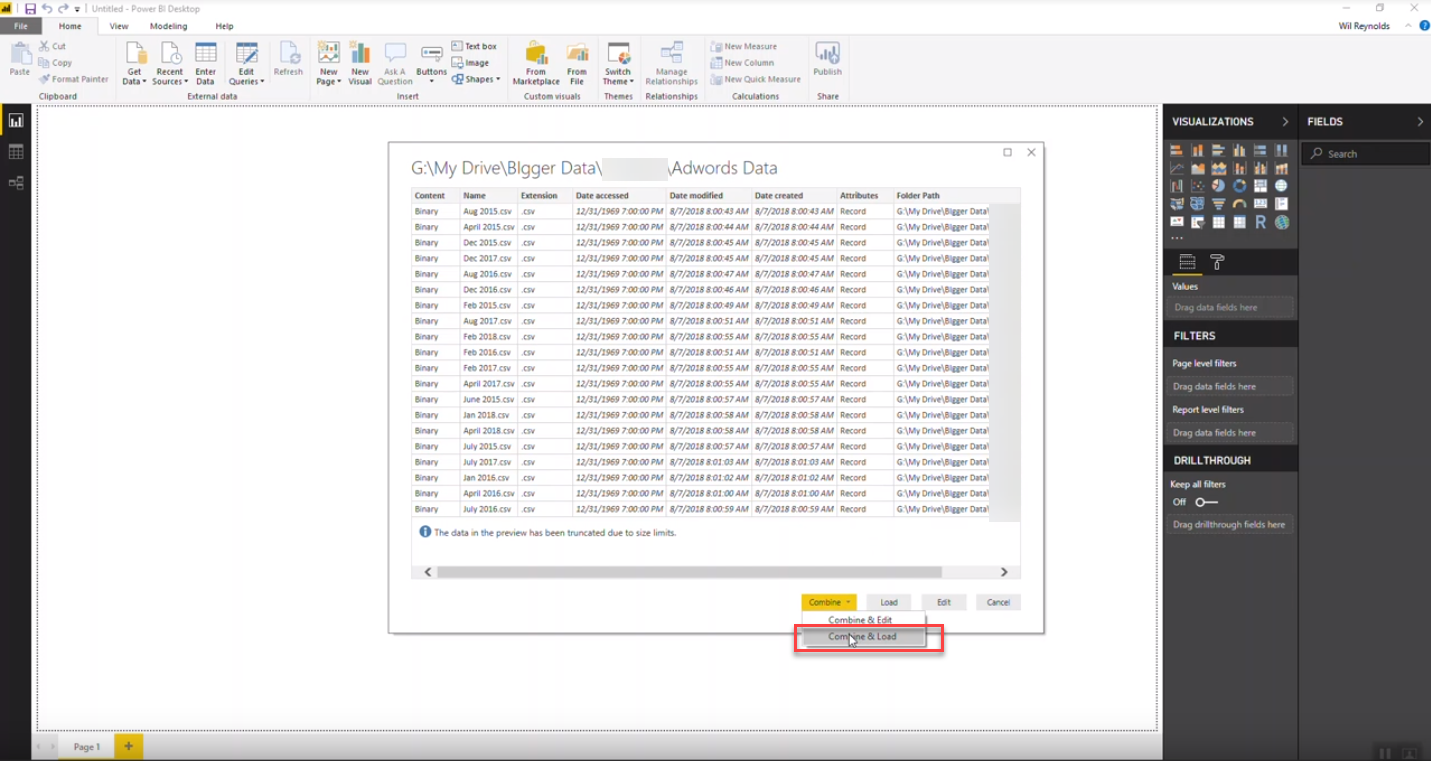Click the Load button in dialog

coord(889,602)
